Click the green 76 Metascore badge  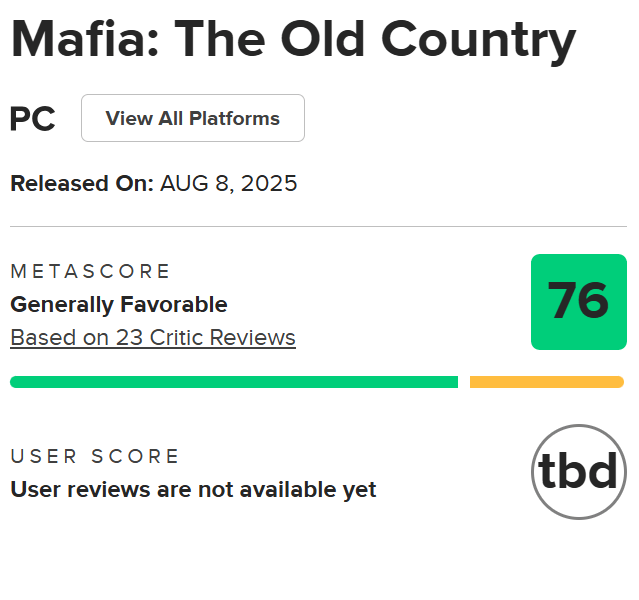579,302
